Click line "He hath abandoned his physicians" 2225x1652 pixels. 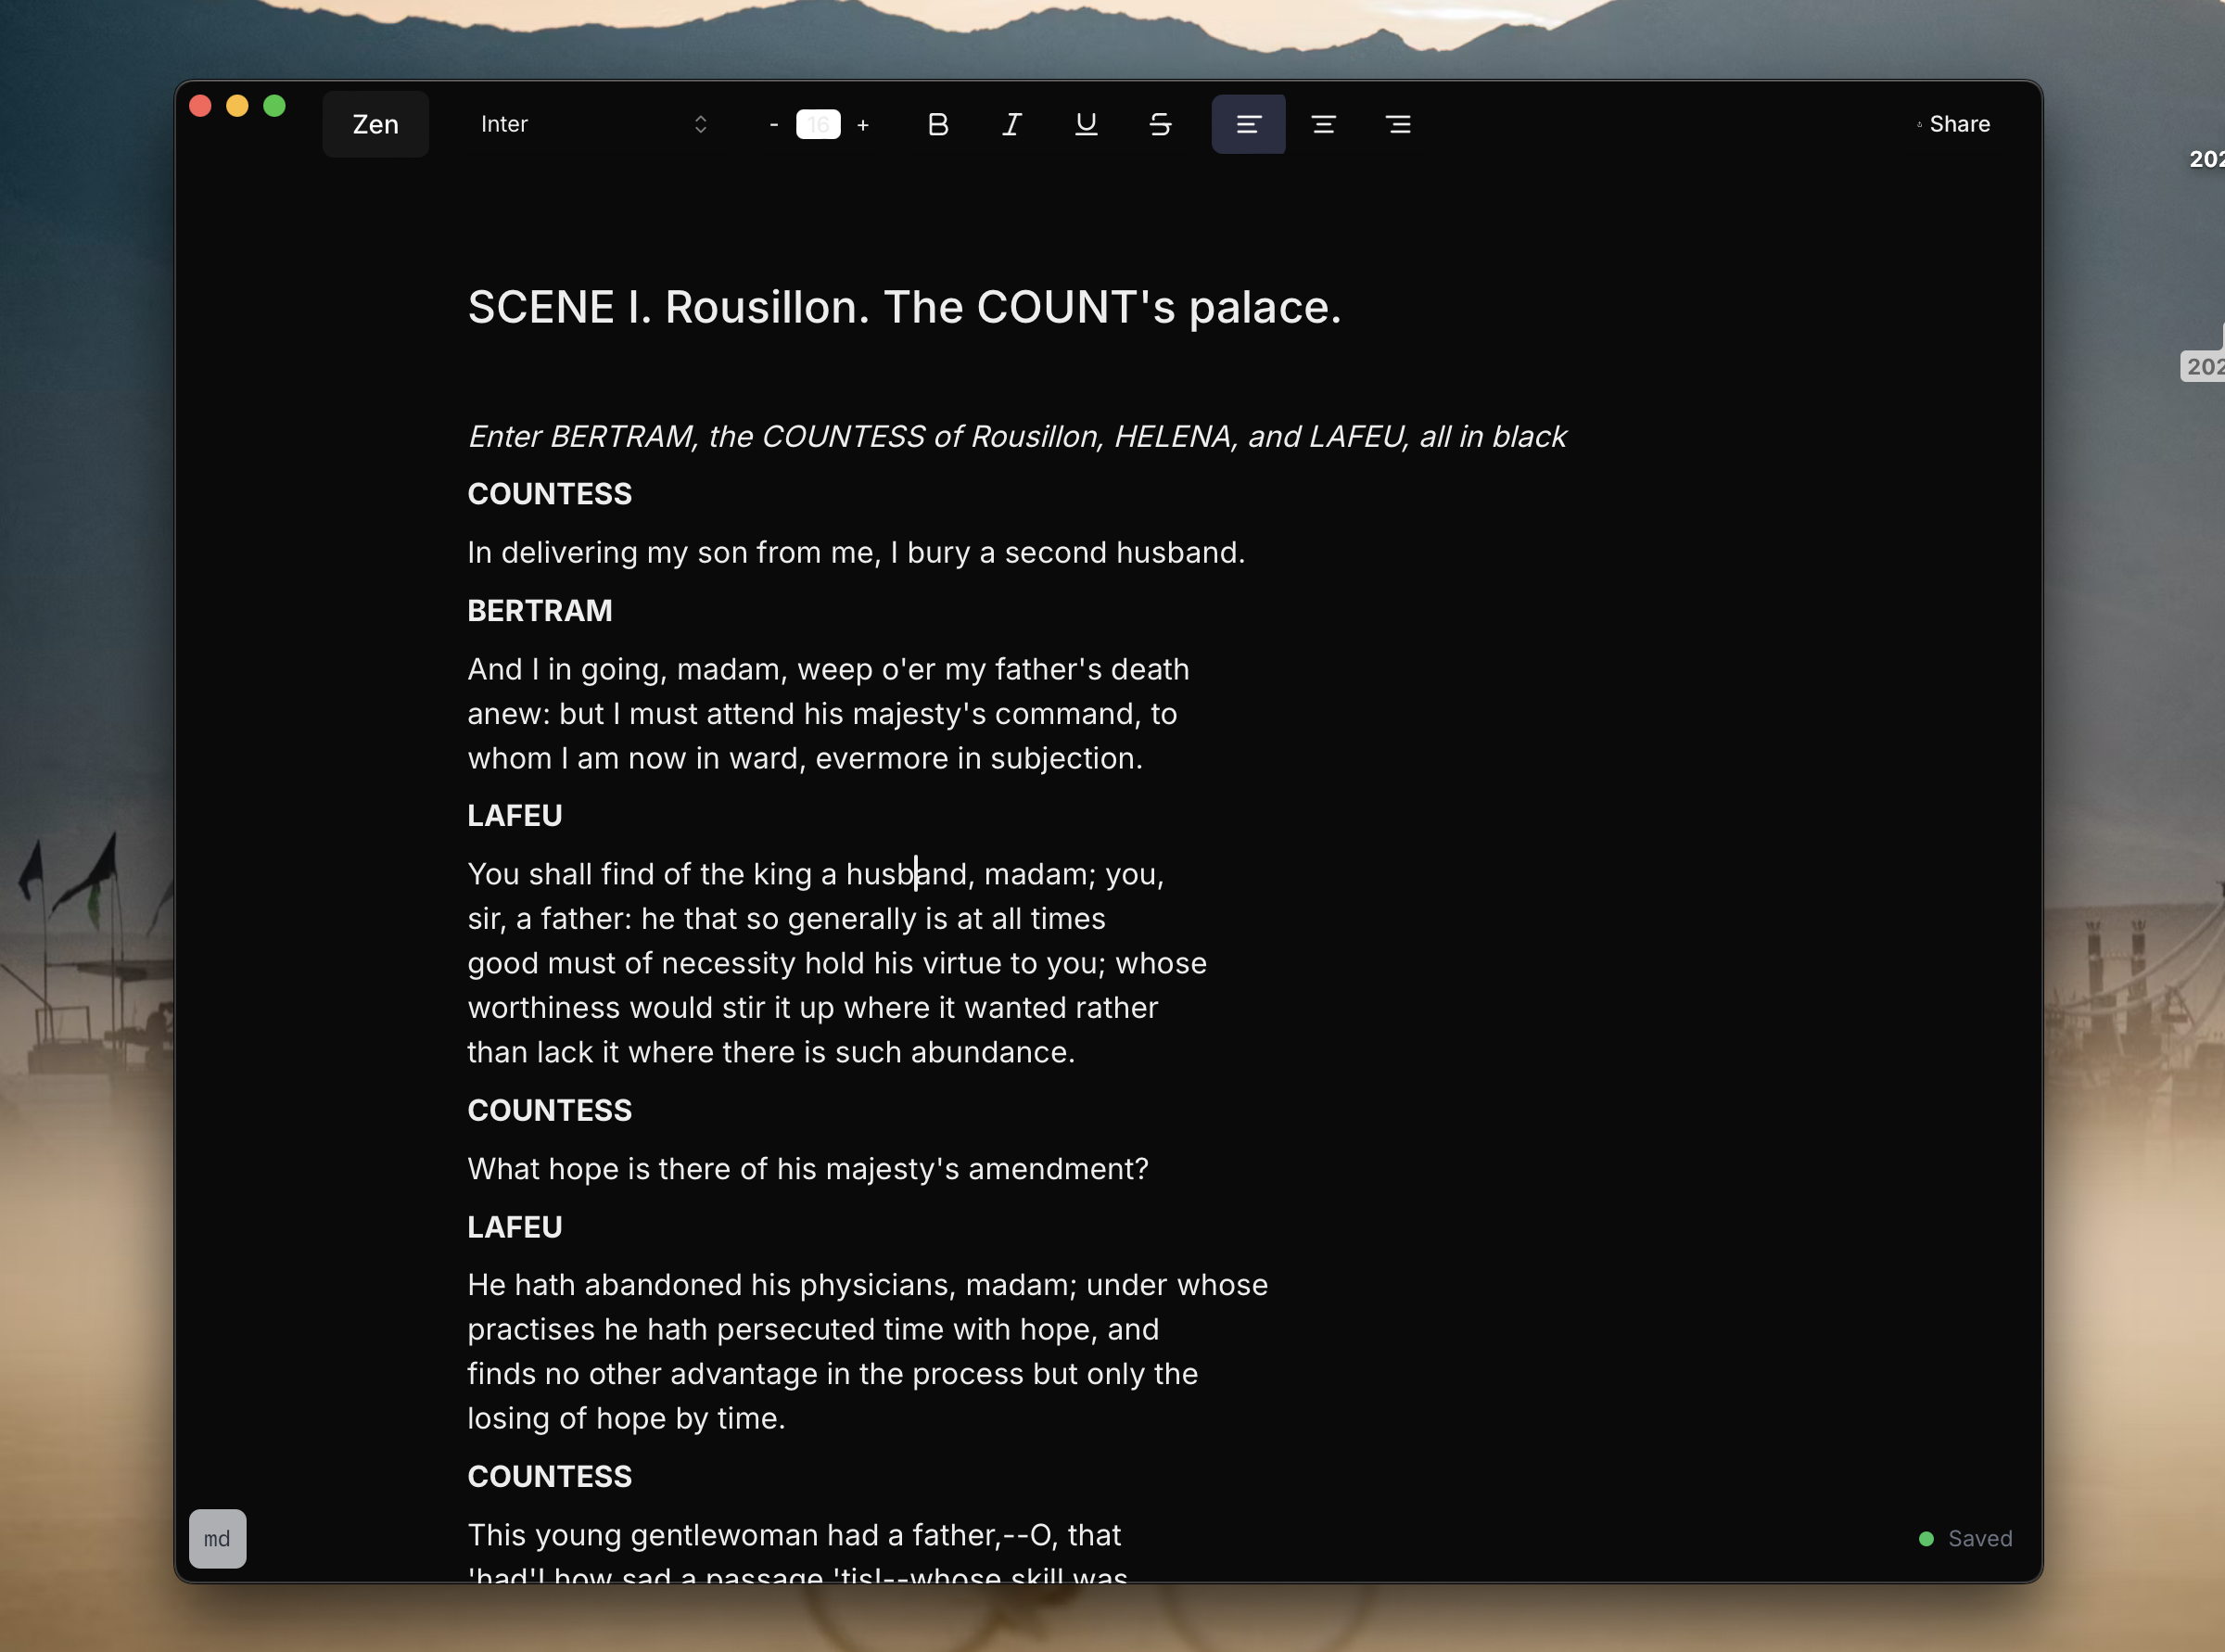click(867, 1284)
